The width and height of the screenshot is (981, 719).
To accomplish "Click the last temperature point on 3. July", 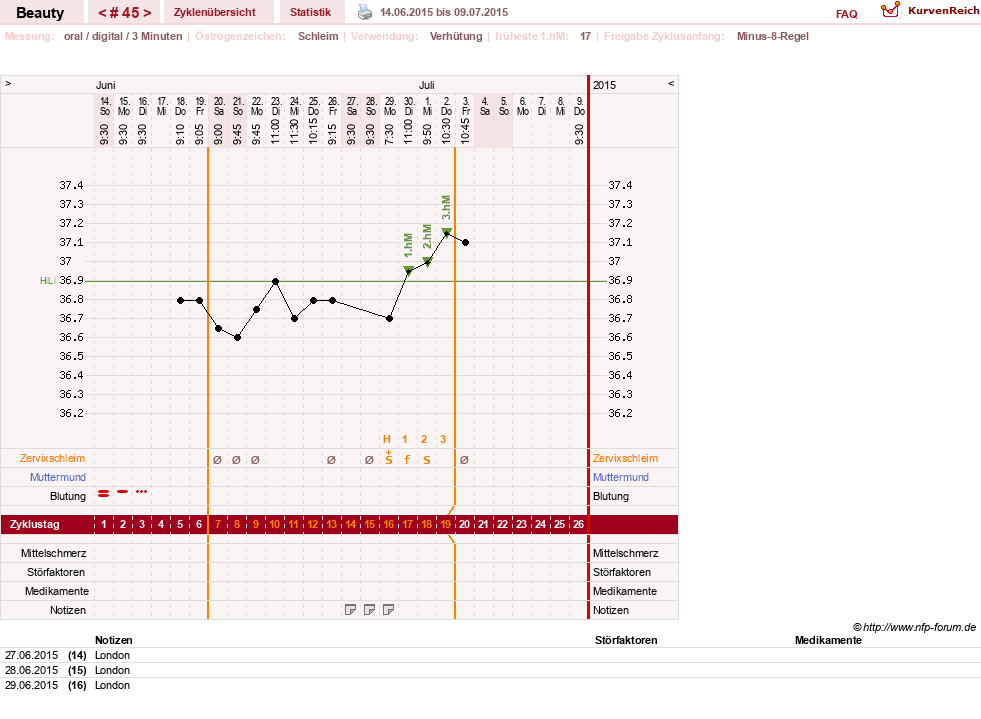I will coord(465,242).
